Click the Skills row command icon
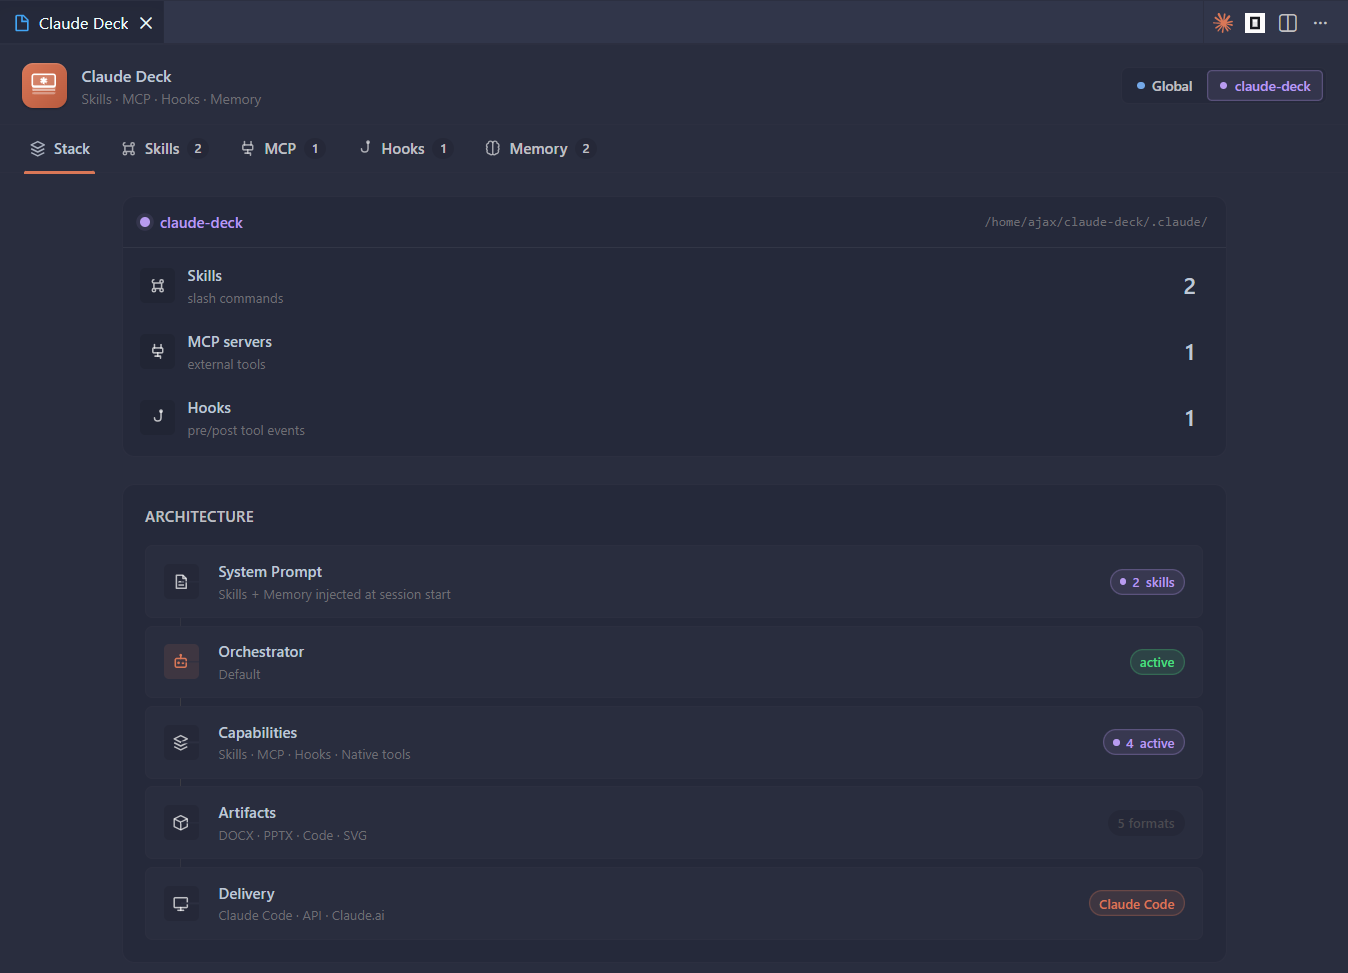The height and width of the screenshot is (973, 1348). pyautogui.click(x=158, y=286)
